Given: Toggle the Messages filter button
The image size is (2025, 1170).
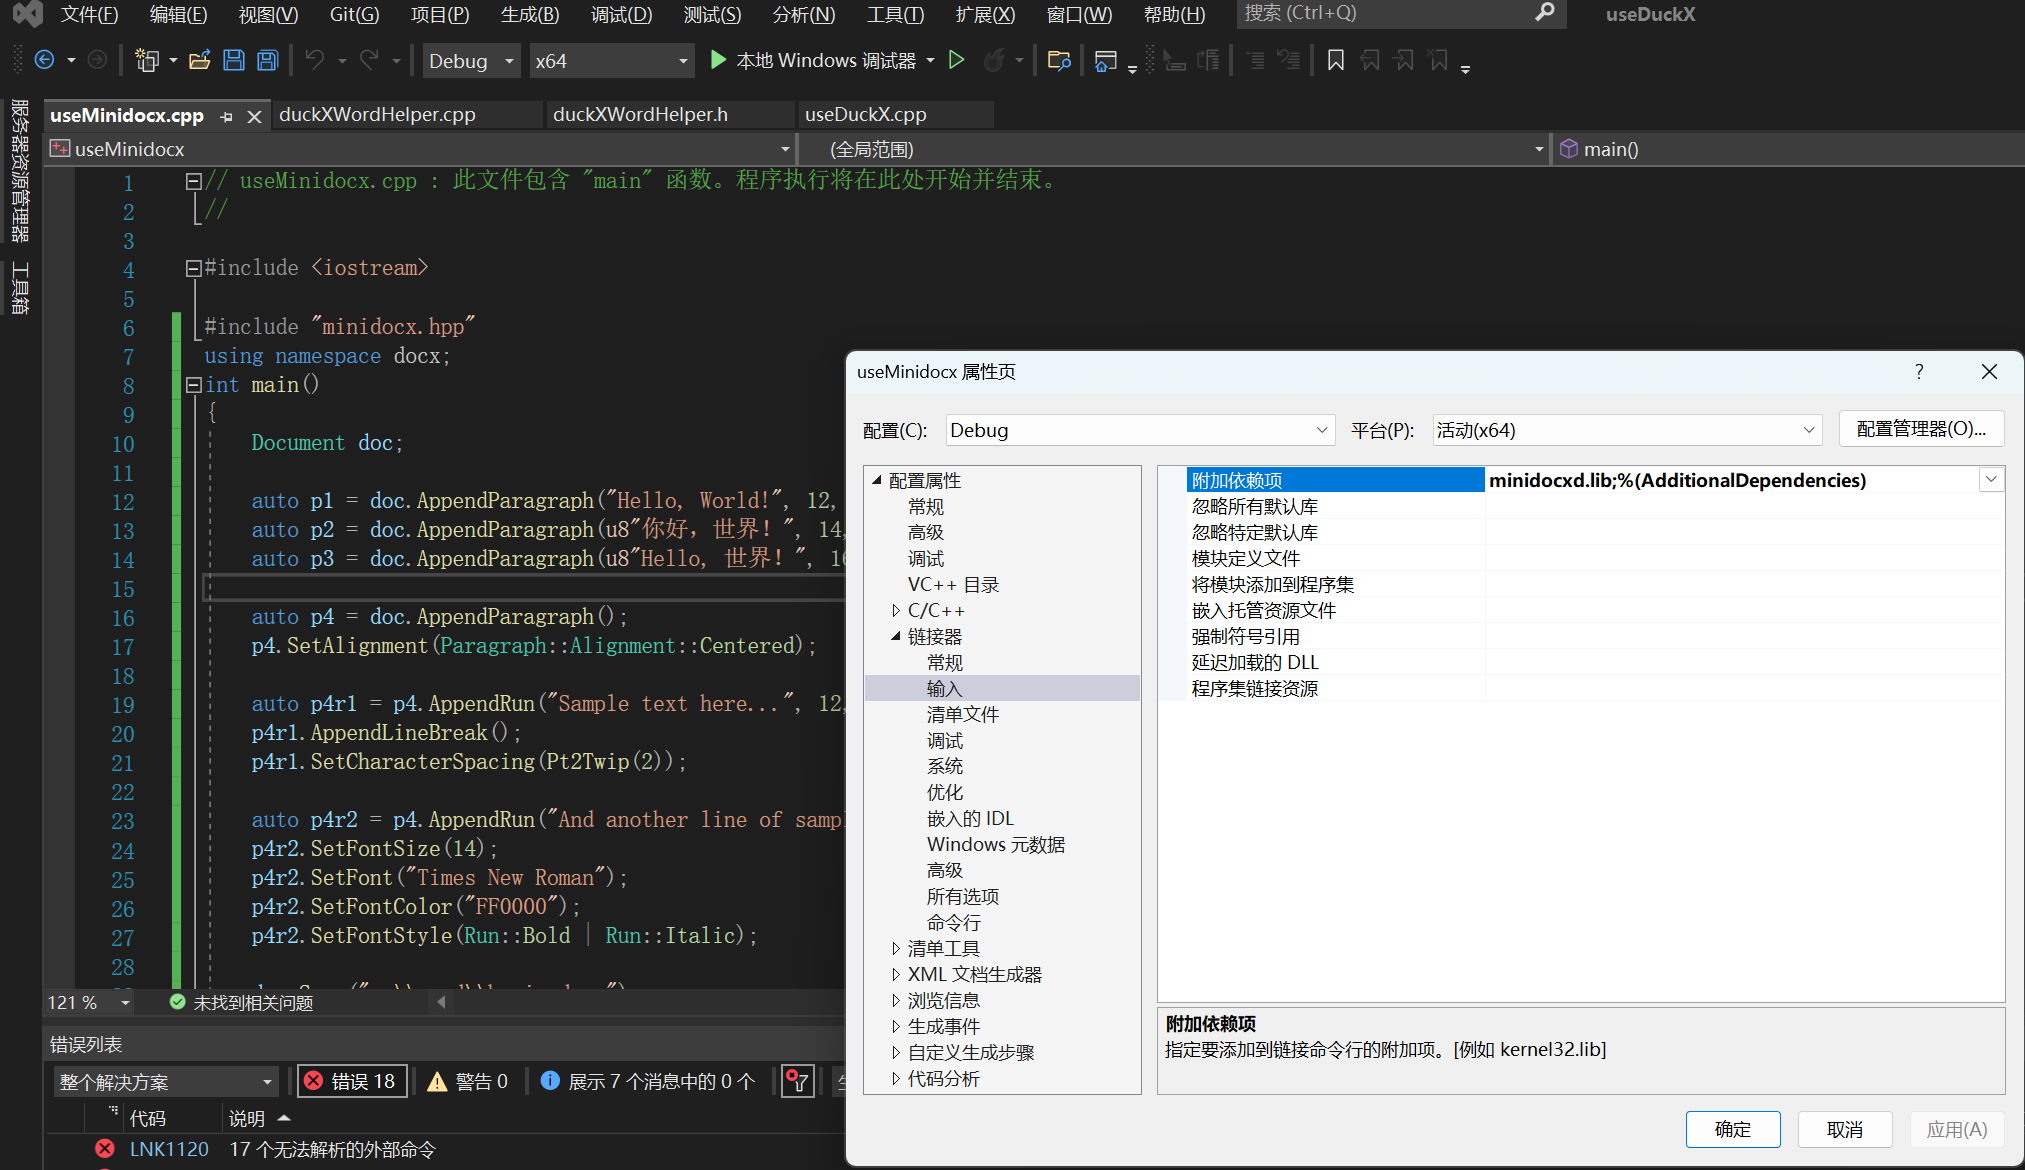Looking at the screenshot, I should pyautogui.click(x=648, y=1081).
